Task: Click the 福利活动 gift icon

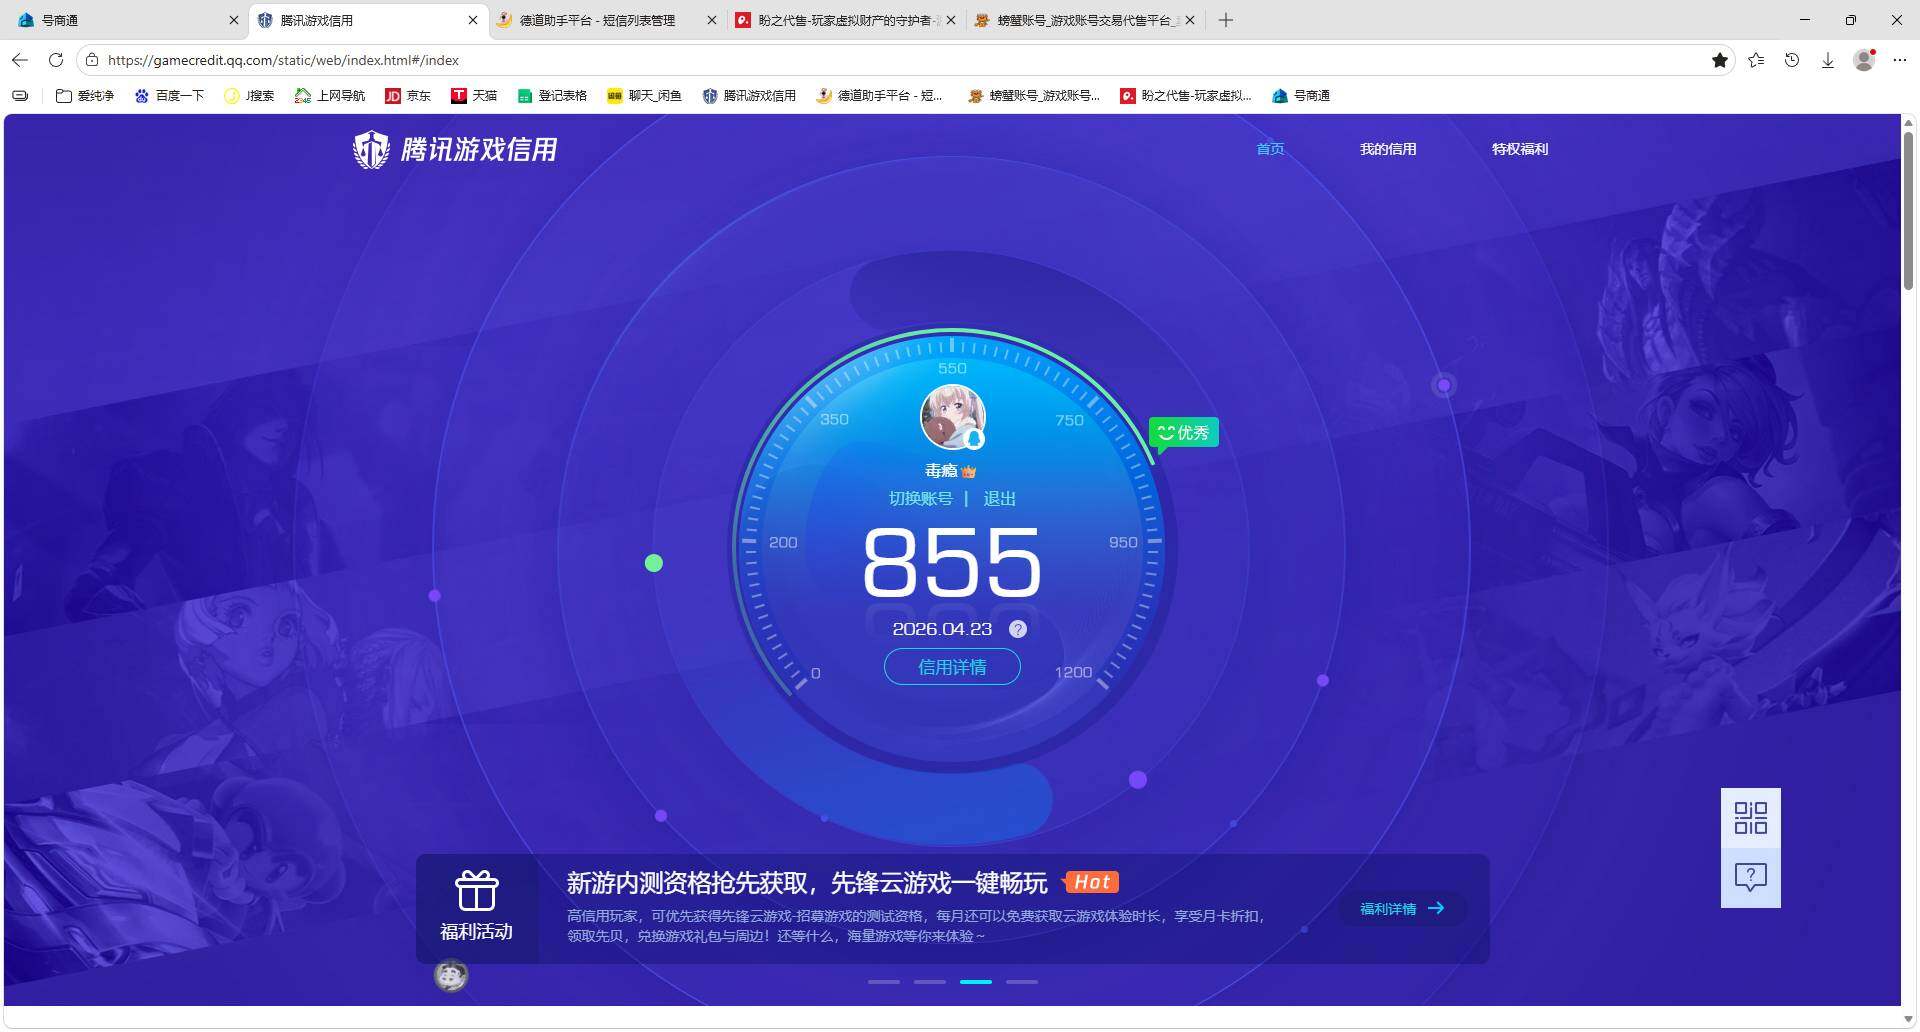Action: coord(477,890)
